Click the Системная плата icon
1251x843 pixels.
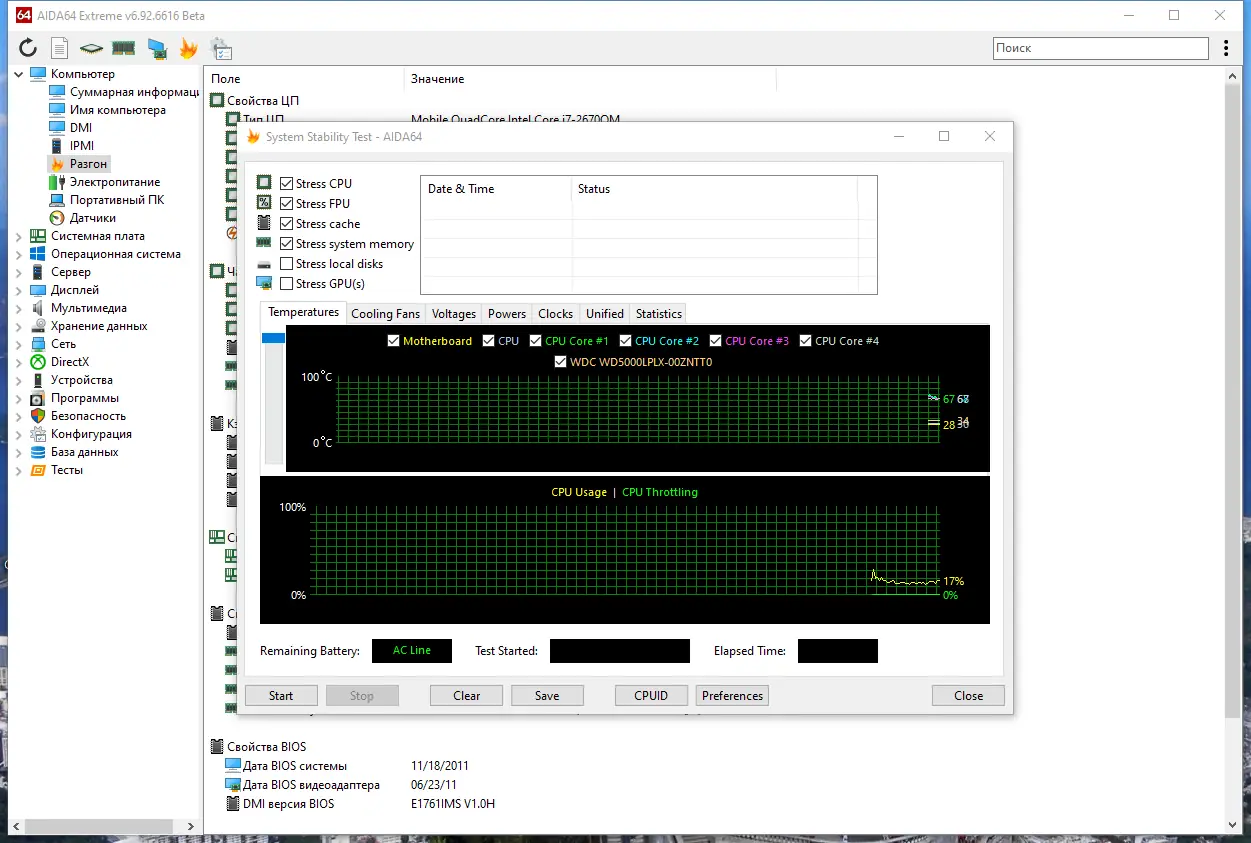[x=38, y=236]
